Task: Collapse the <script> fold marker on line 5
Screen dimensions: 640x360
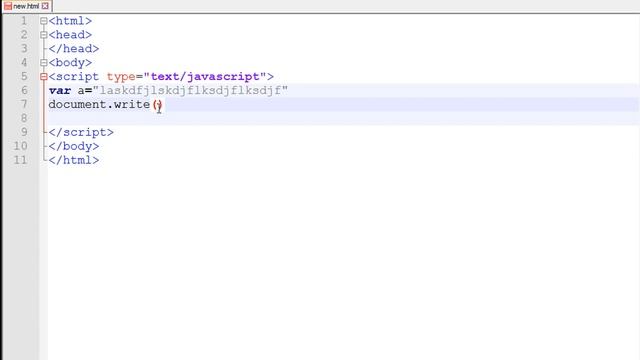Action: [44, 77]
